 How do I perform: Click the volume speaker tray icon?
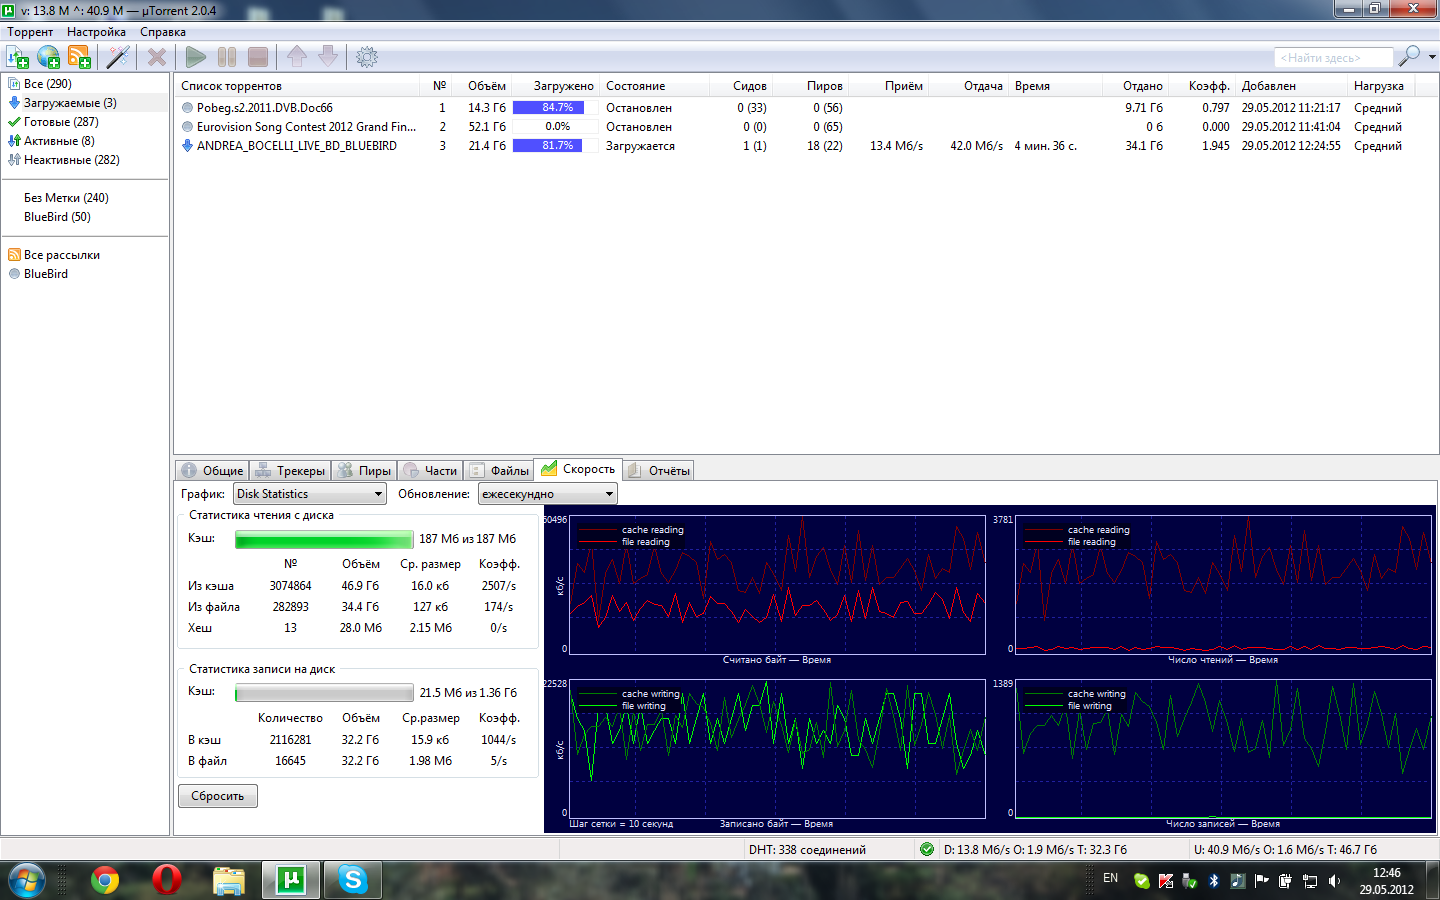tap(1334, 881)
